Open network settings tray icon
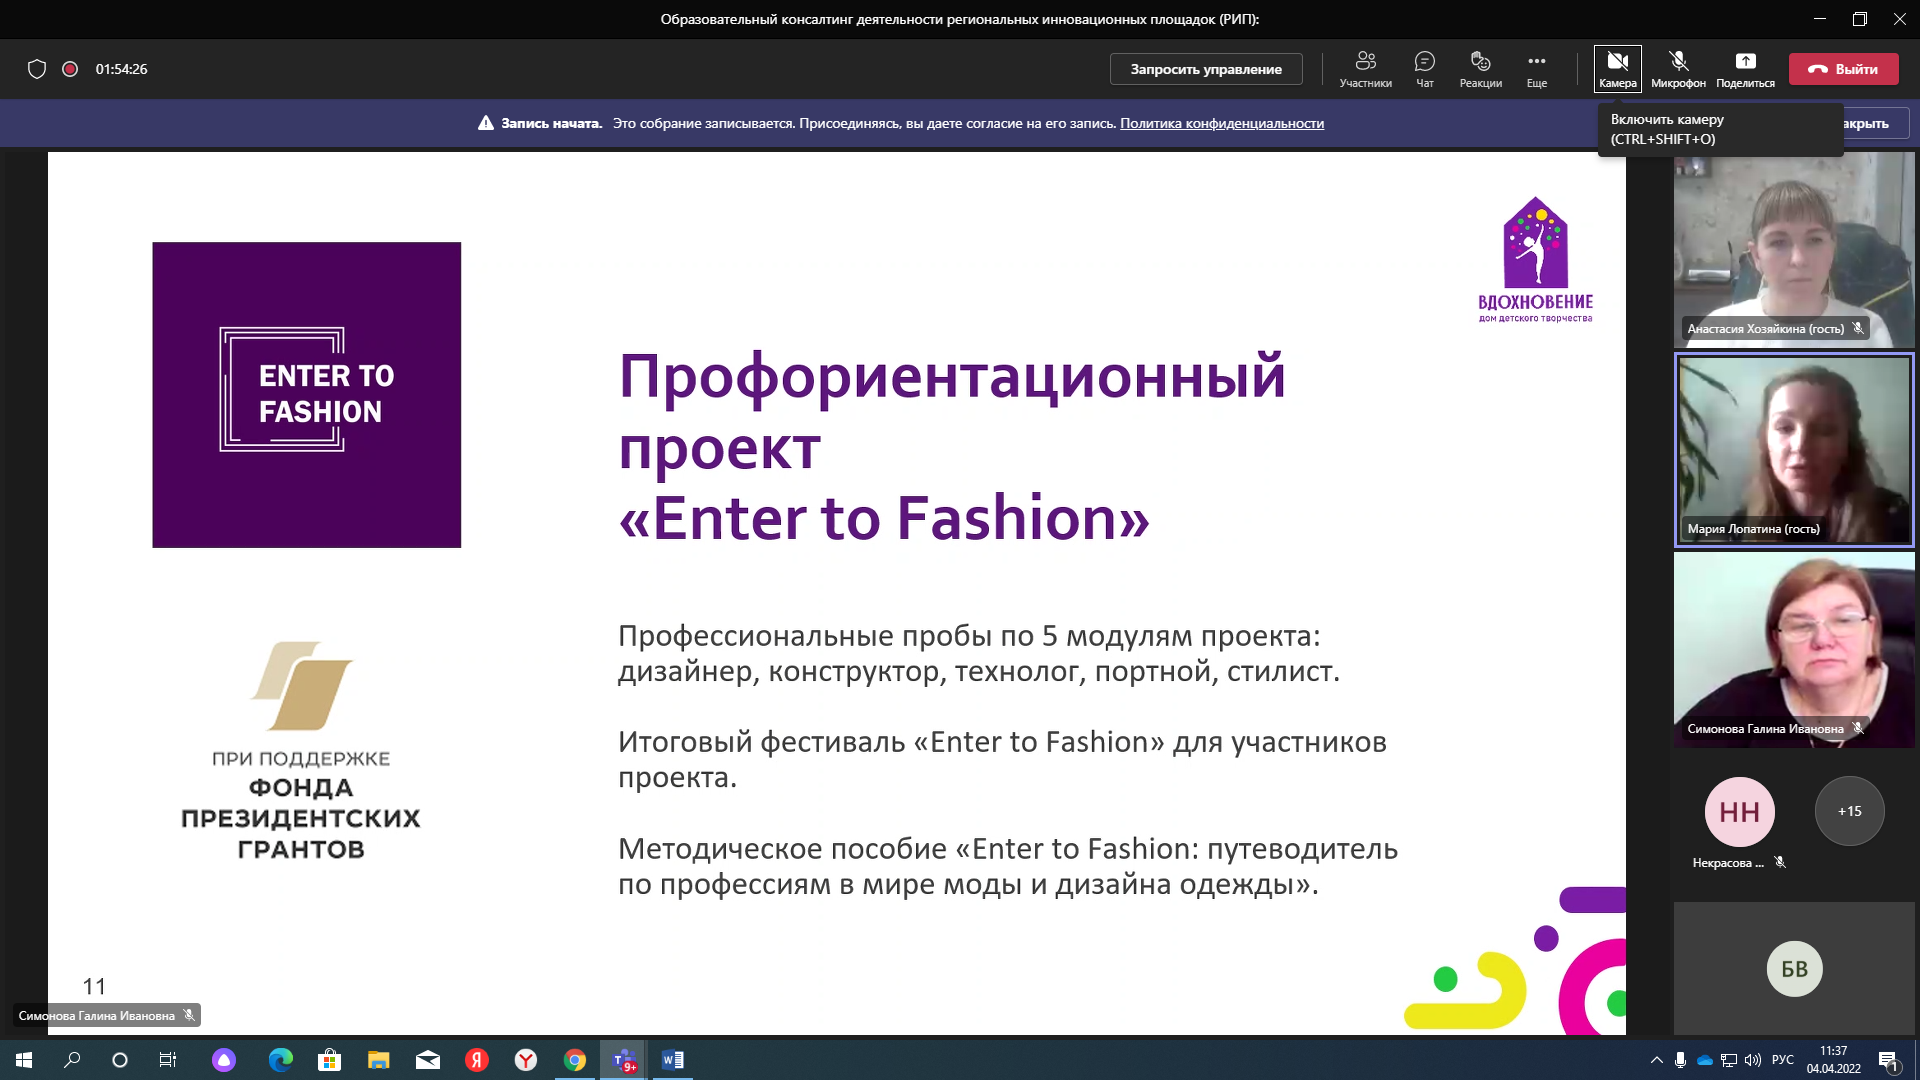Image resolution: width=1920 pixels, height=1080 pixels. (1729, 1060)
